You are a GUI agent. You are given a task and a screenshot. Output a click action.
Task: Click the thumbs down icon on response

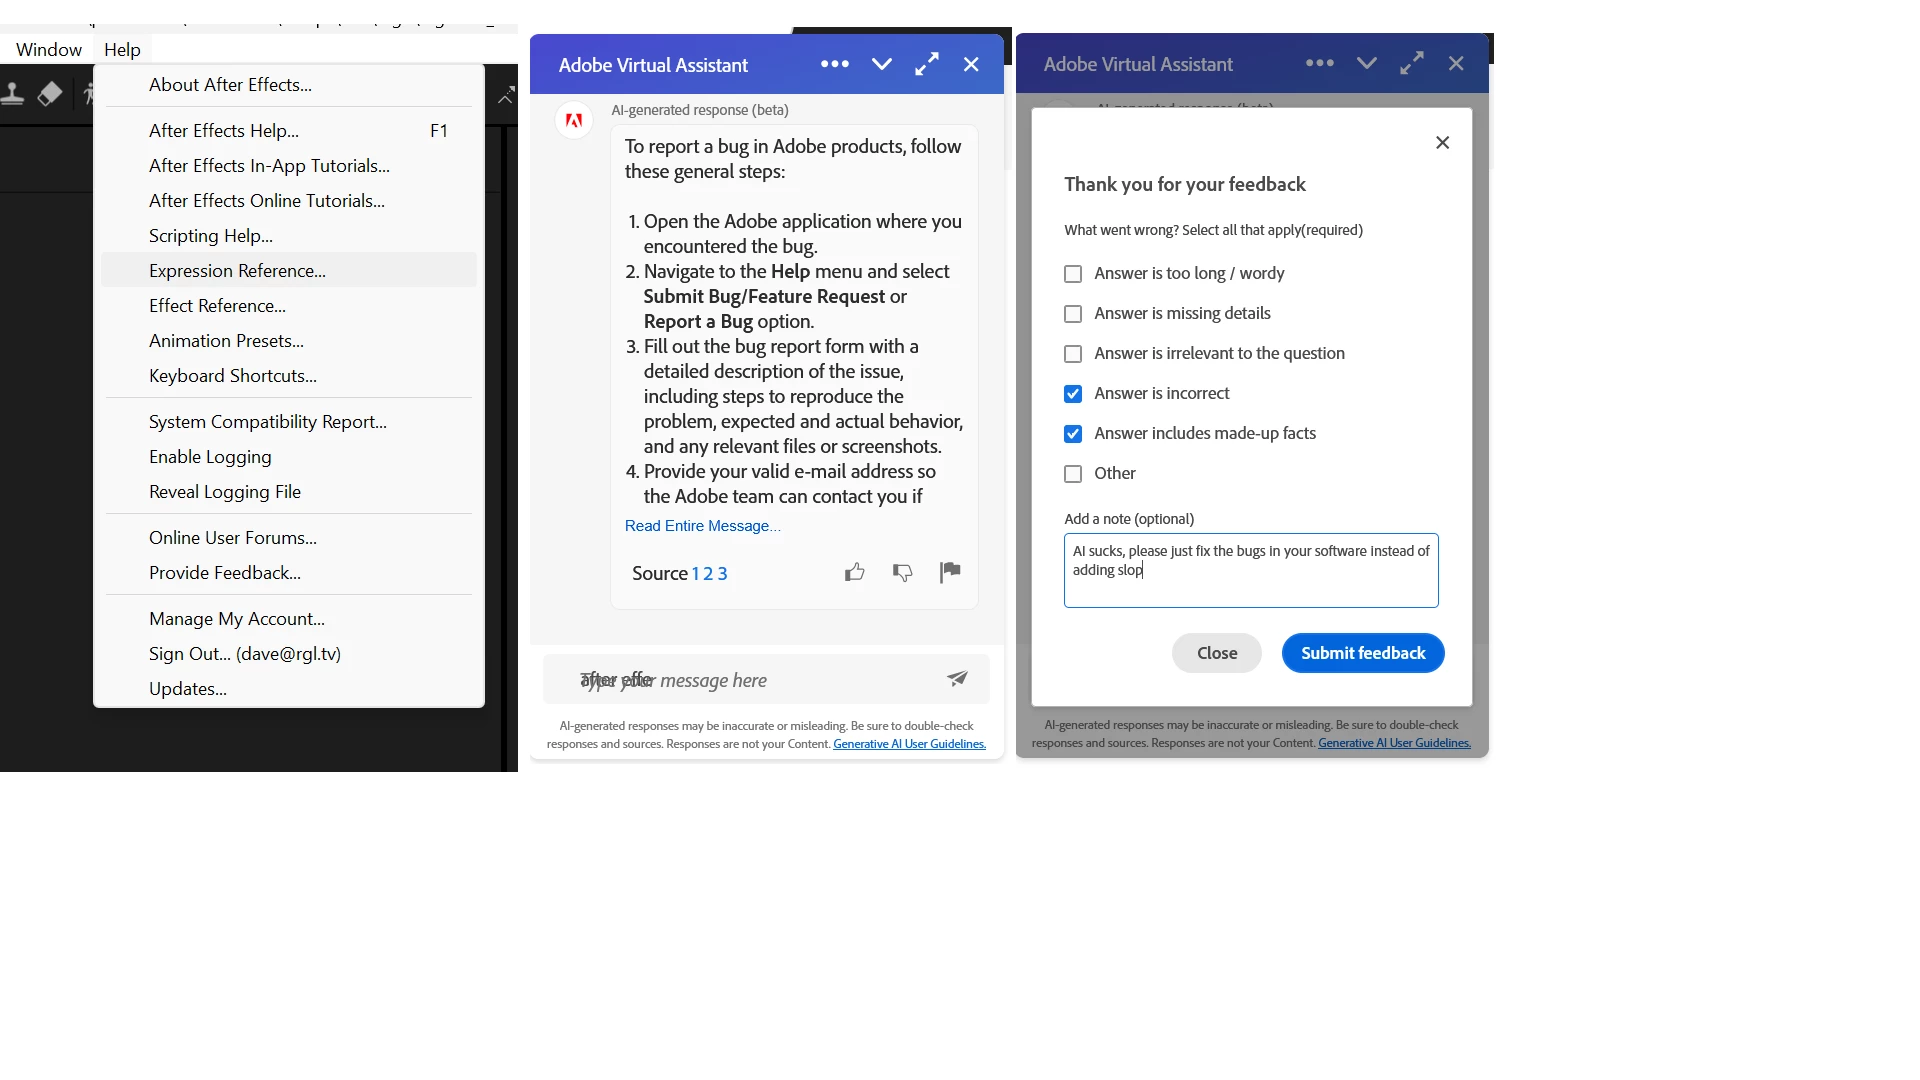tap(902, 572)
